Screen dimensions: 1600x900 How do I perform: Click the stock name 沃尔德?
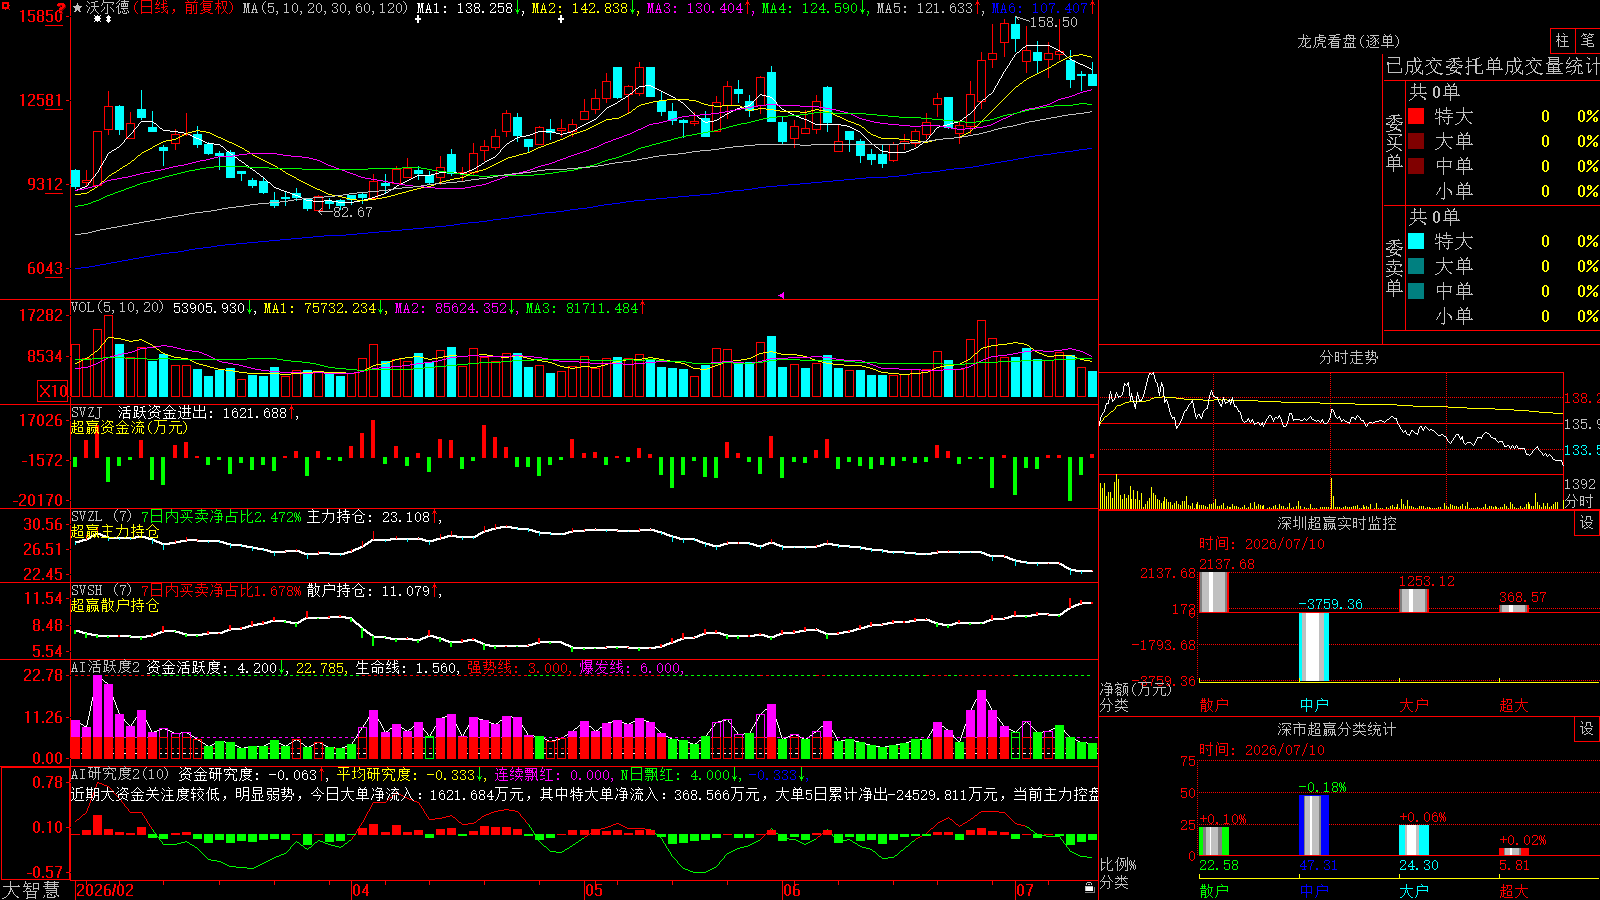coord(108,8)
